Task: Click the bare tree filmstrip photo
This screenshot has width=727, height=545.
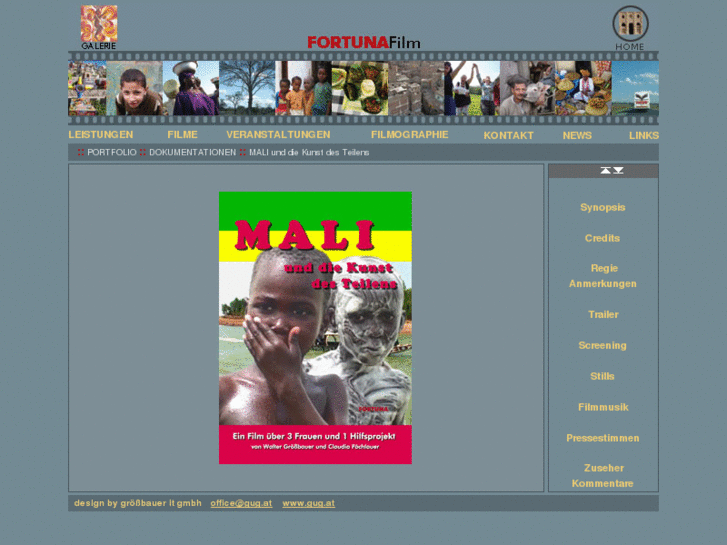Action: pos(247,88)
